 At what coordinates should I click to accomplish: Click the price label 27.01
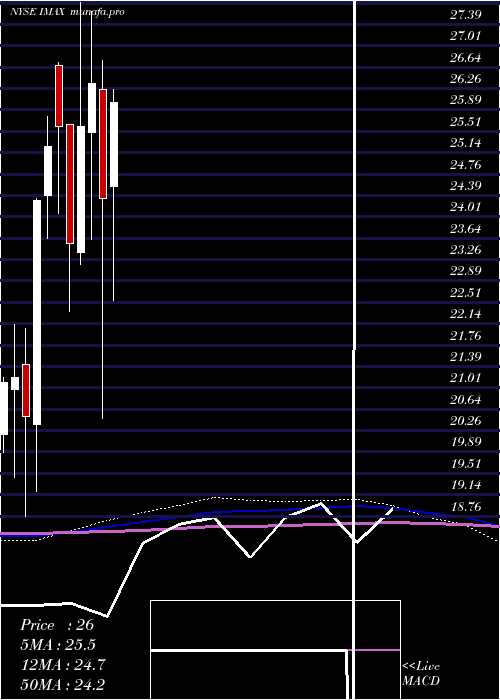[465, 36]
